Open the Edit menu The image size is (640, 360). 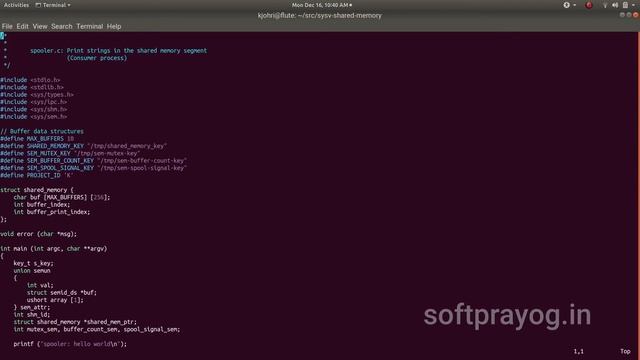(x=22, y=27)
